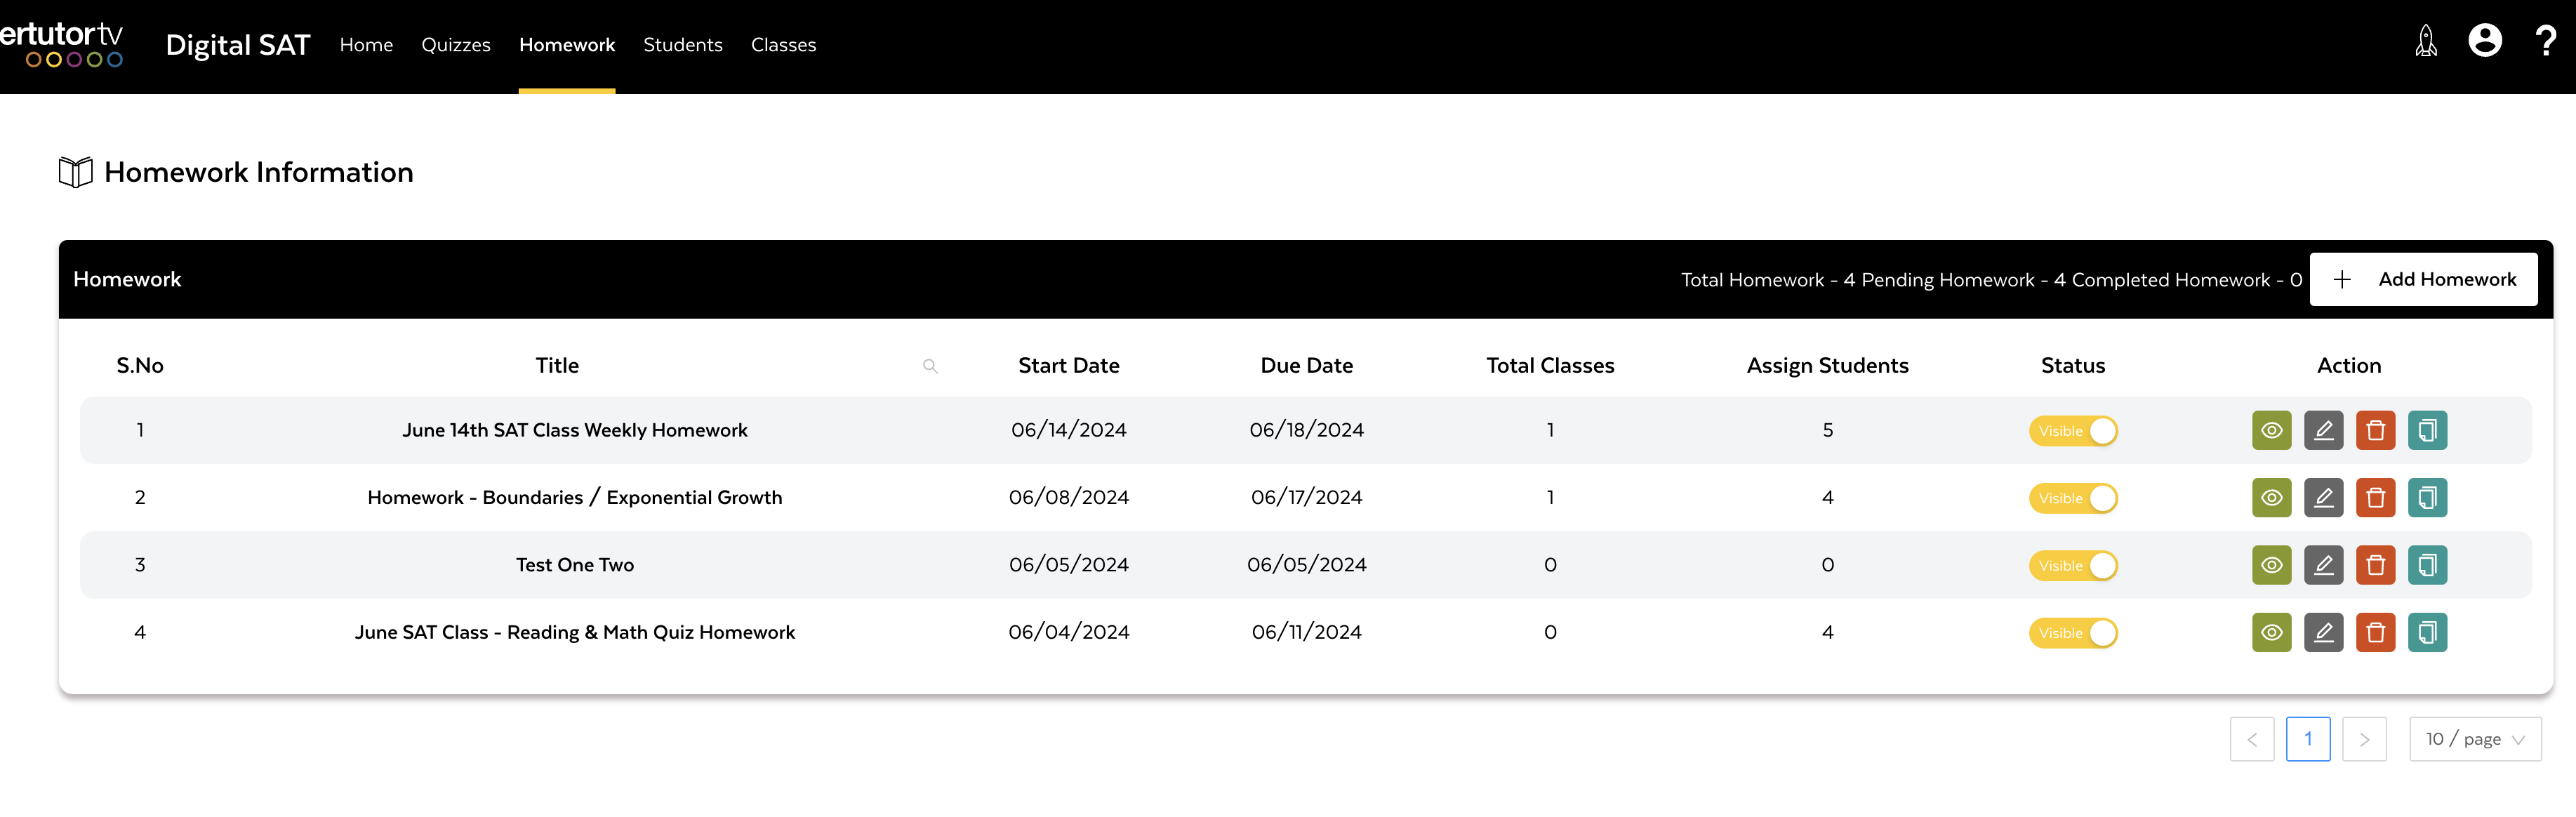Open the user account profile icon

point(2485,41)
